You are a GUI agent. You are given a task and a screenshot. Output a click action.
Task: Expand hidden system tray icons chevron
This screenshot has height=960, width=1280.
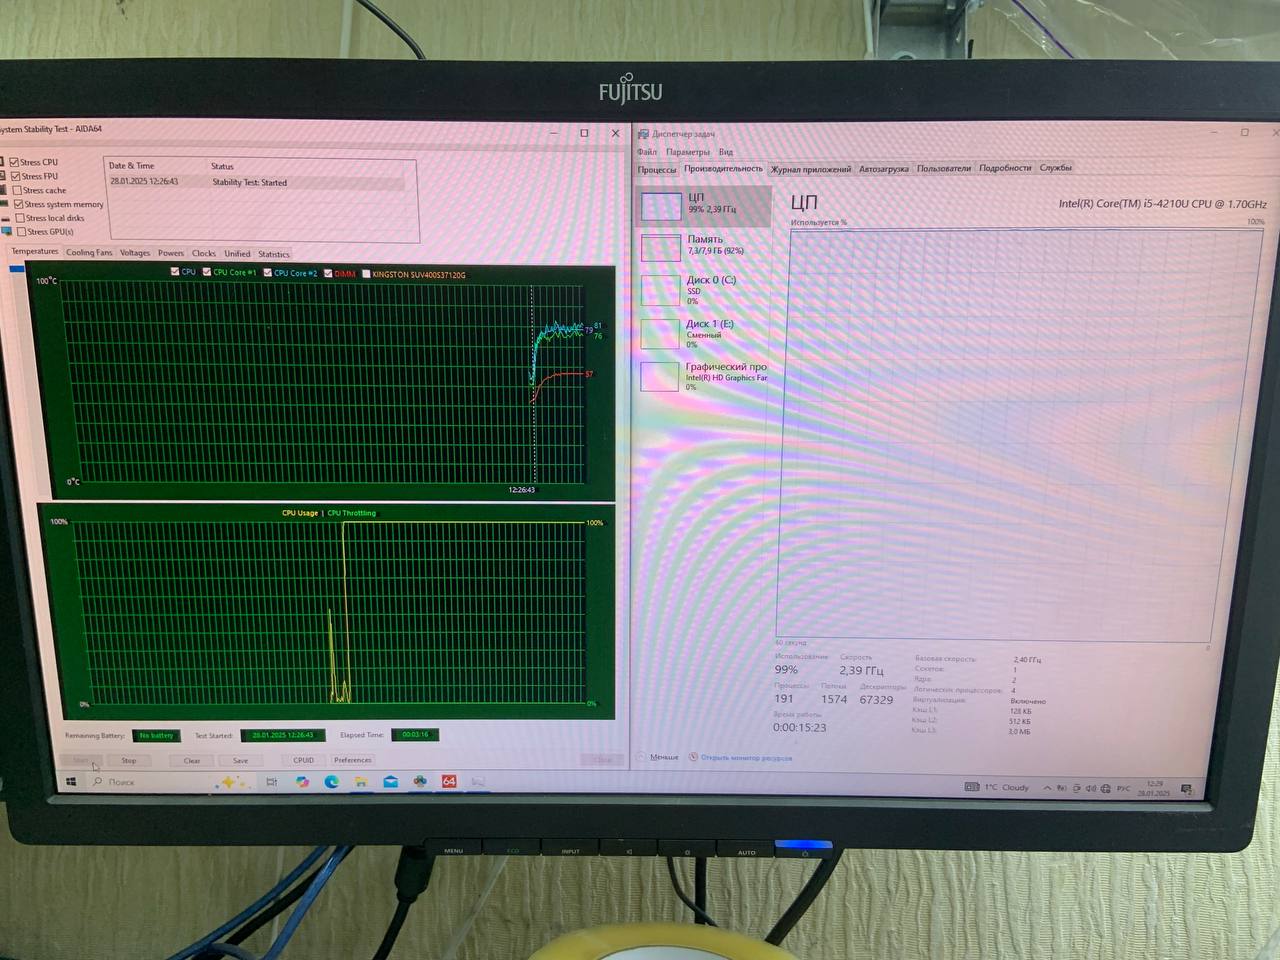tap(1047, 788)
